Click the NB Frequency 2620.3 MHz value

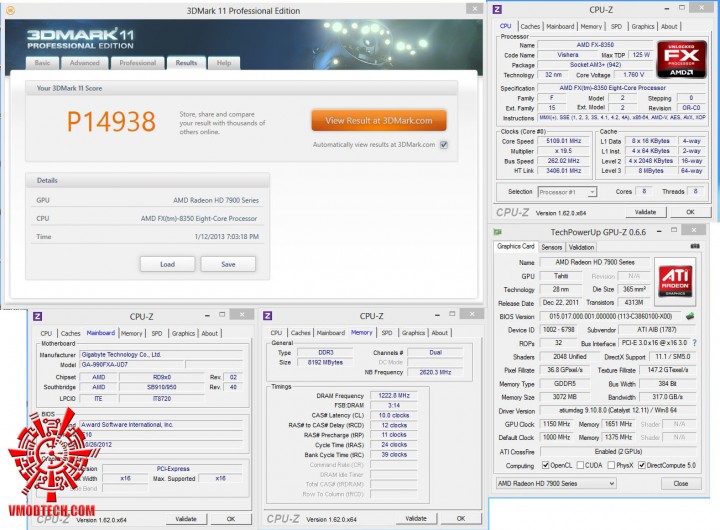(435, 372)
